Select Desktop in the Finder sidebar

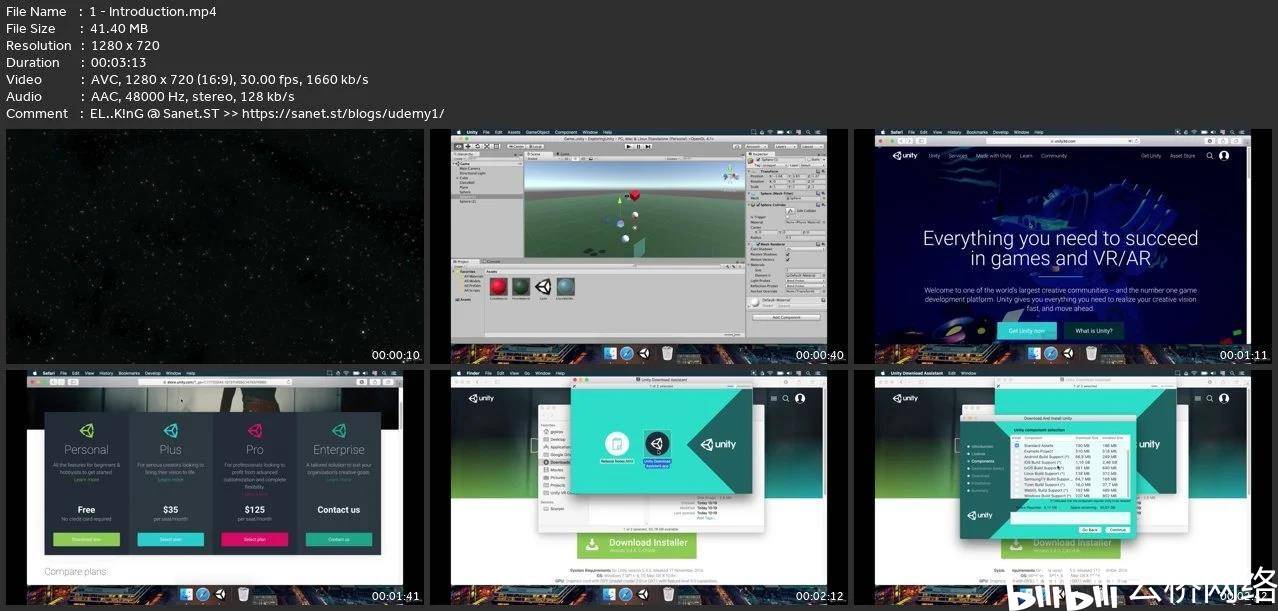[558, 439]
